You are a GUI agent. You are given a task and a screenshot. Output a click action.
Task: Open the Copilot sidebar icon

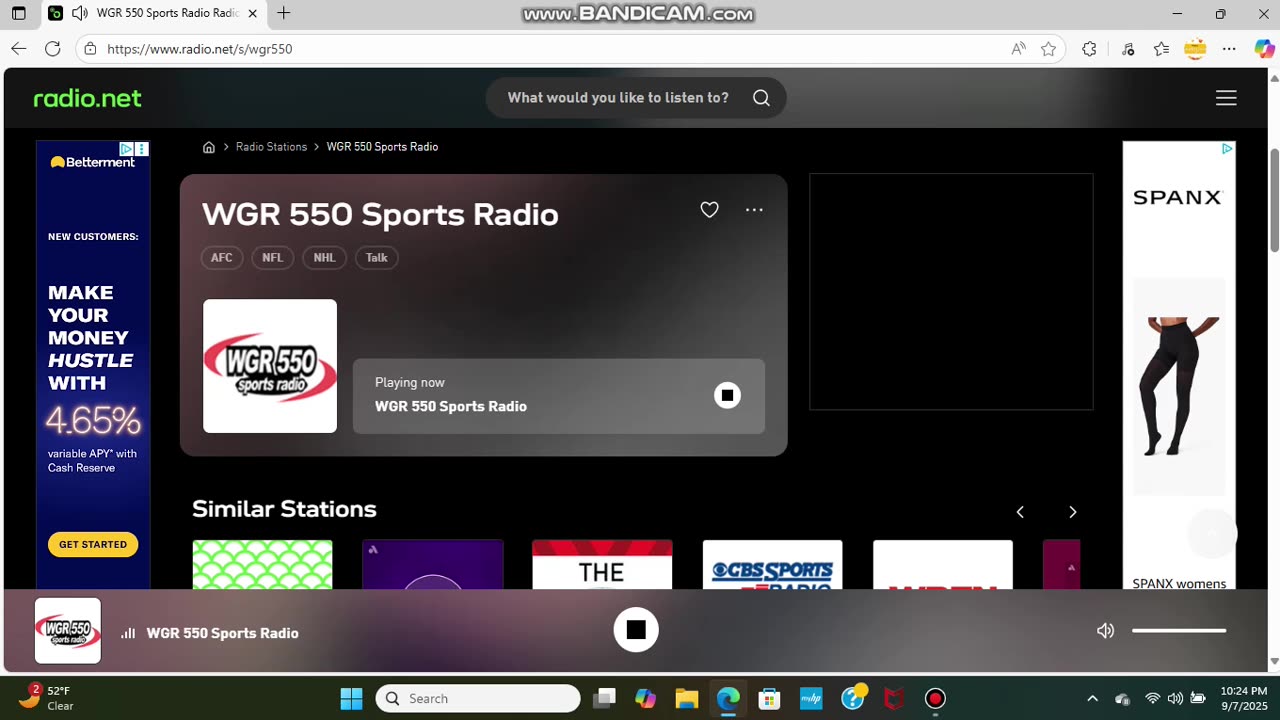point(1264,49)
